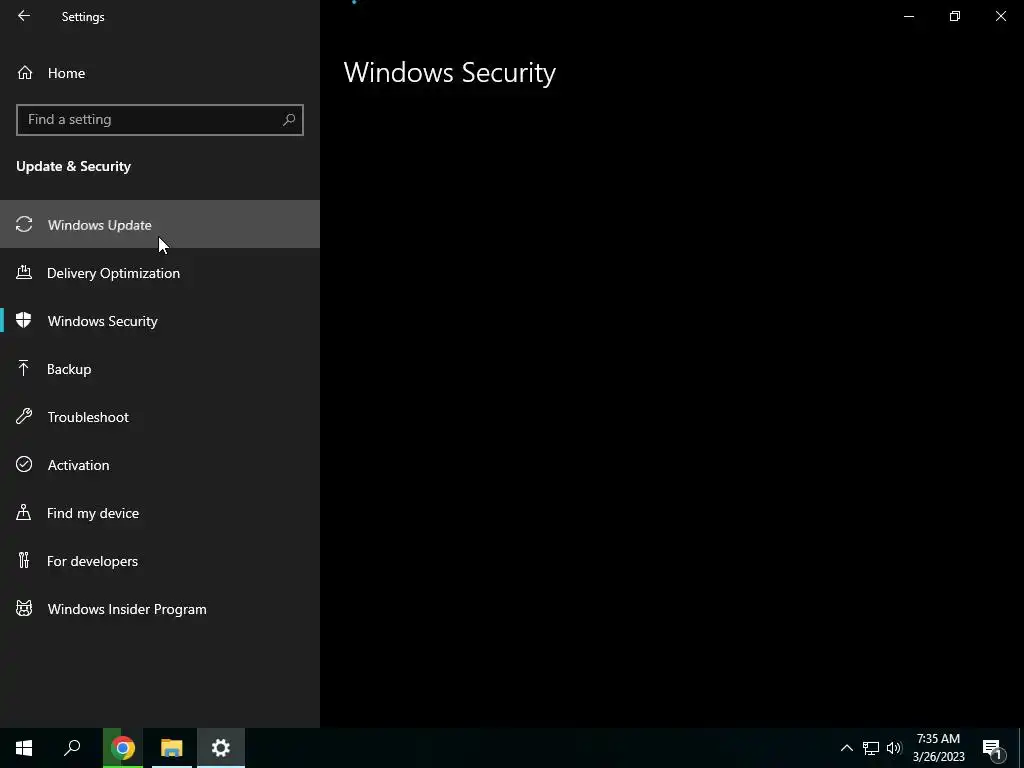The height and width of the screenshot is (768, 1024).
Task: Click the Find my device locator icon
Action: (24, 512)
